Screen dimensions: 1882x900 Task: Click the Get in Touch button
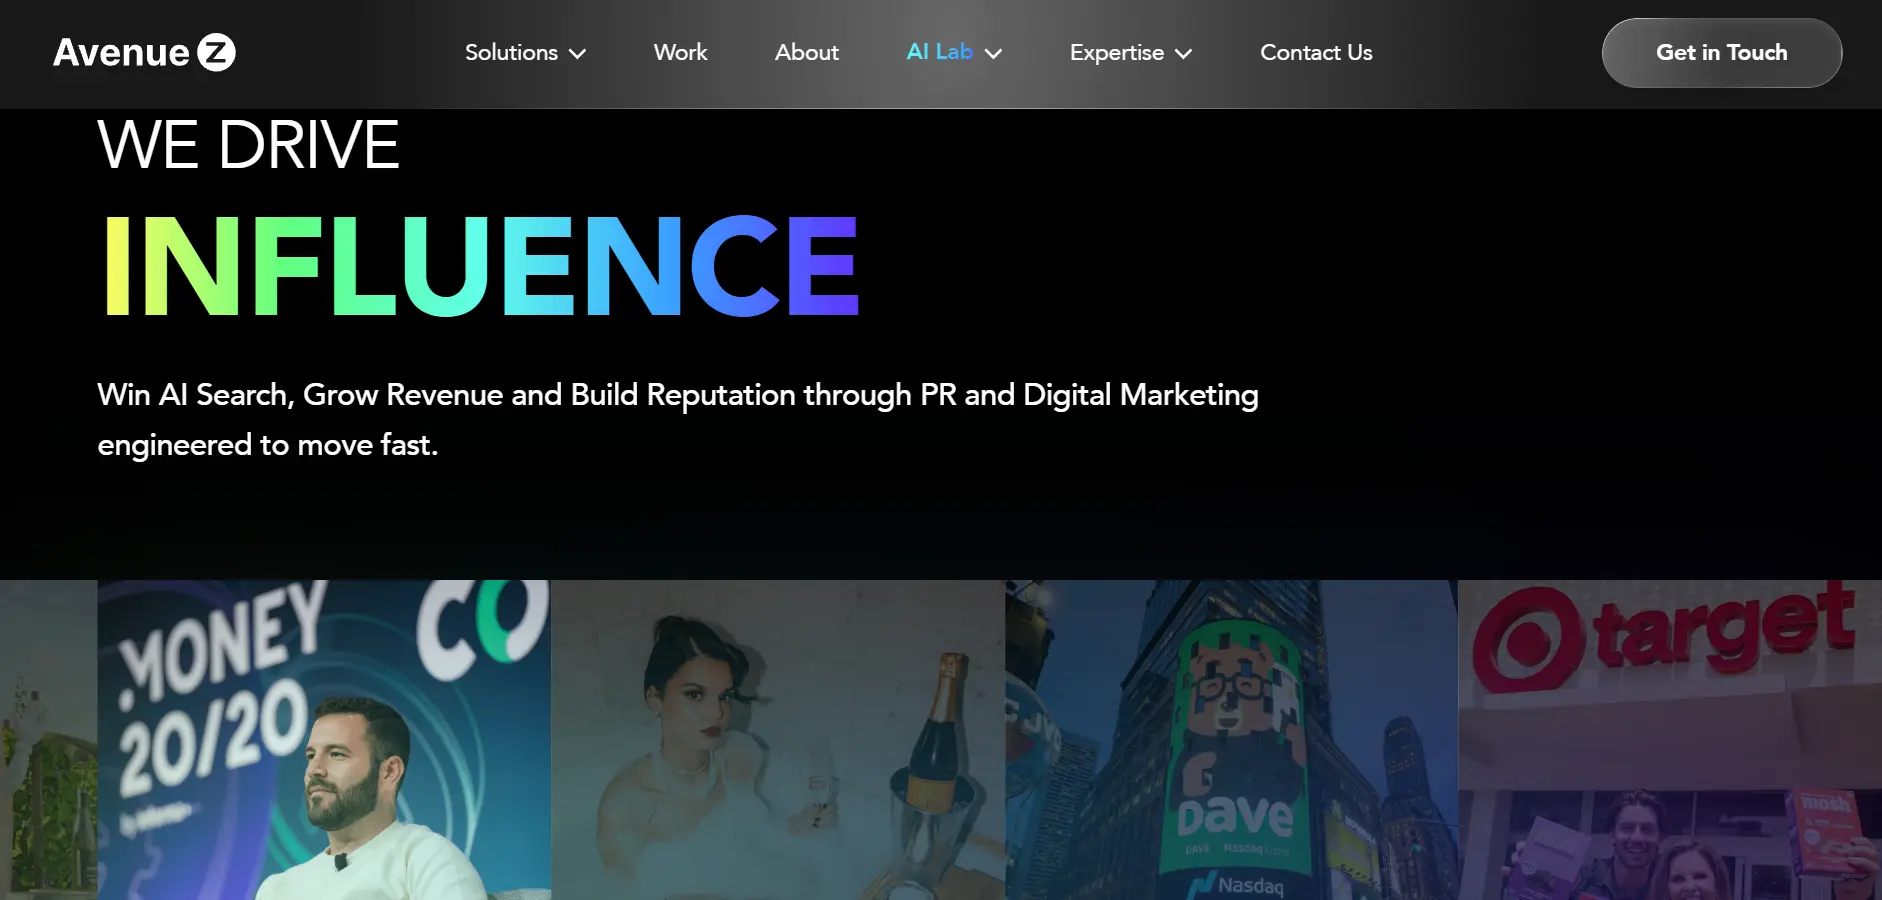[x=1722, y=53]
